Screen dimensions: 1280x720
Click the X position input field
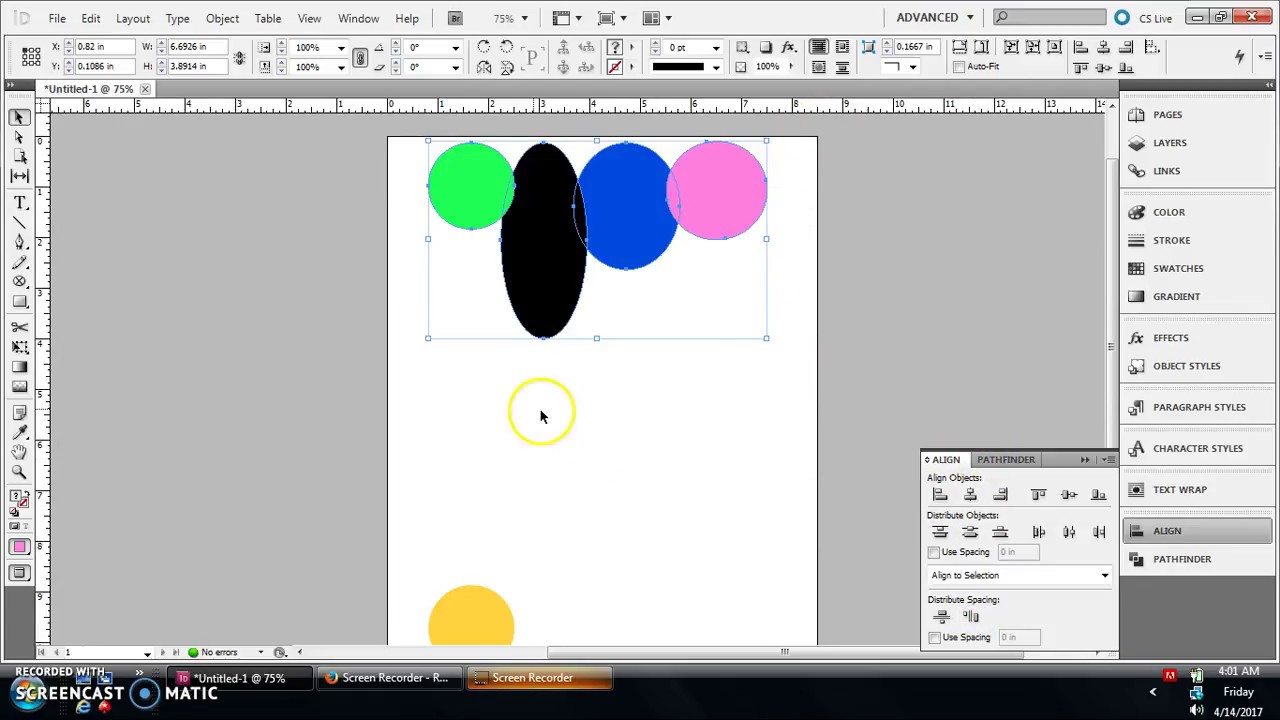click(105, 47)
